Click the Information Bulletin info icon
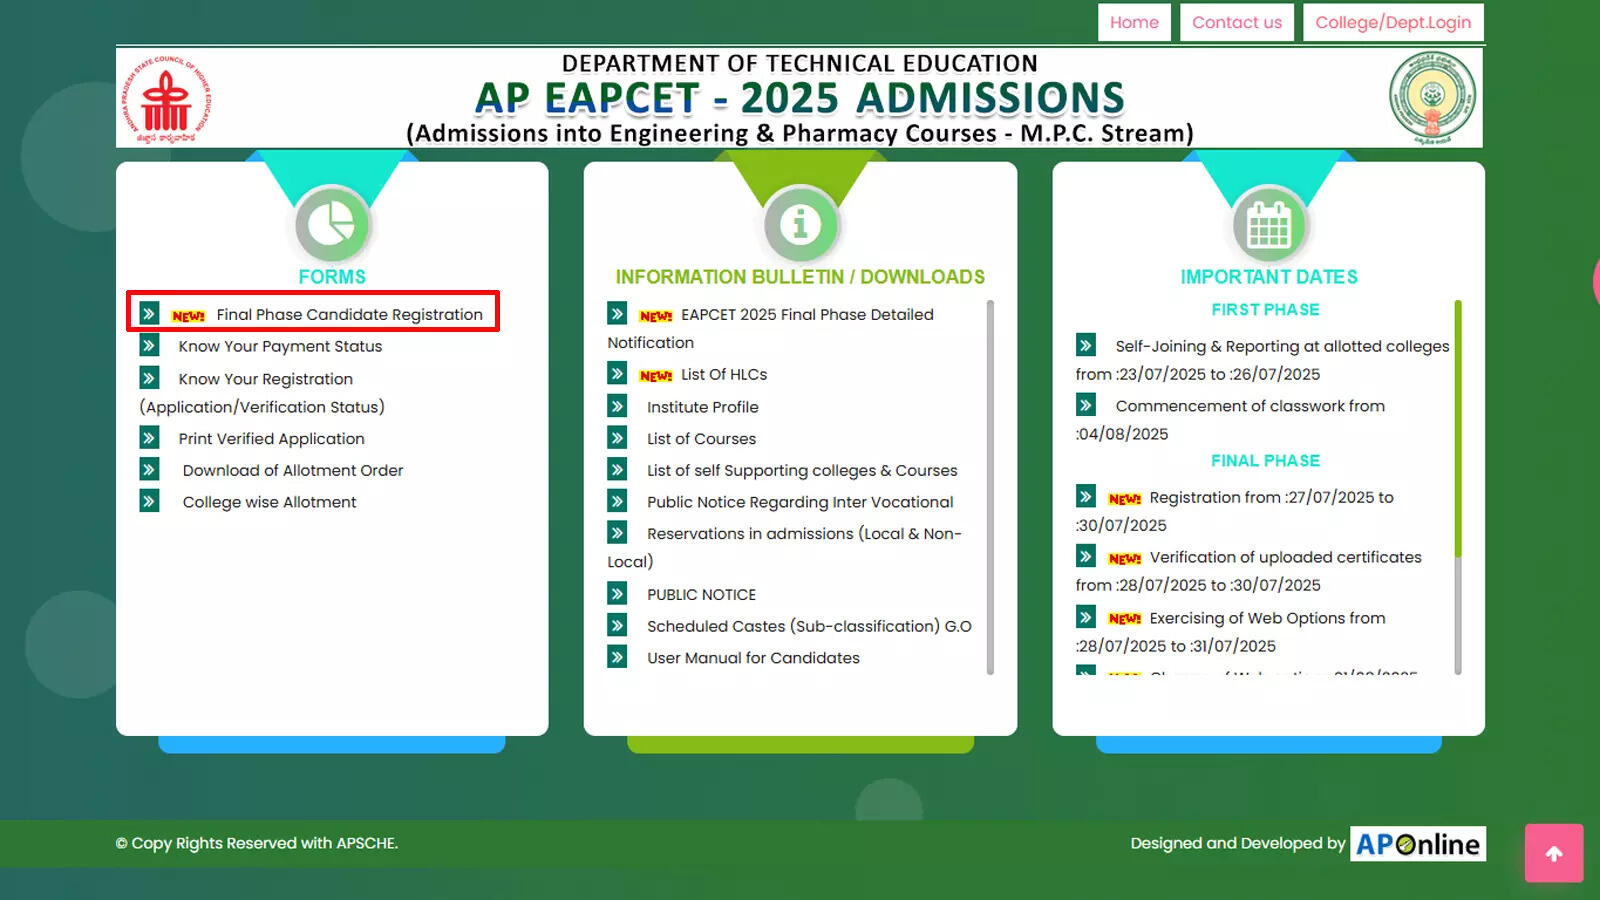Image resolution: width=1600 pixels, height=900 pixels. tap(800, 224)
